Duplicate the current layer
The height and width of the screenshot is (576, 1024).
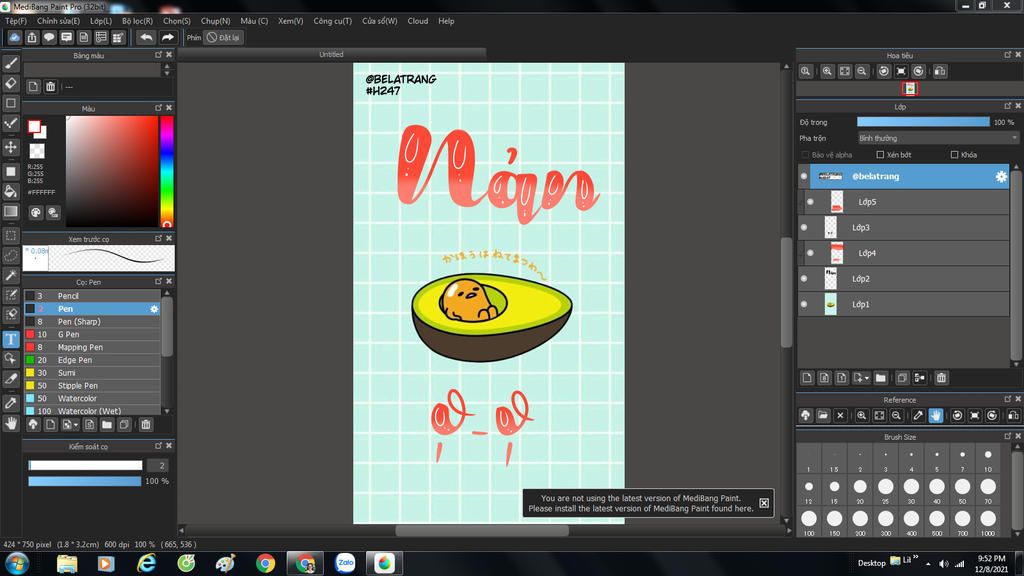(x=902, y=377)
